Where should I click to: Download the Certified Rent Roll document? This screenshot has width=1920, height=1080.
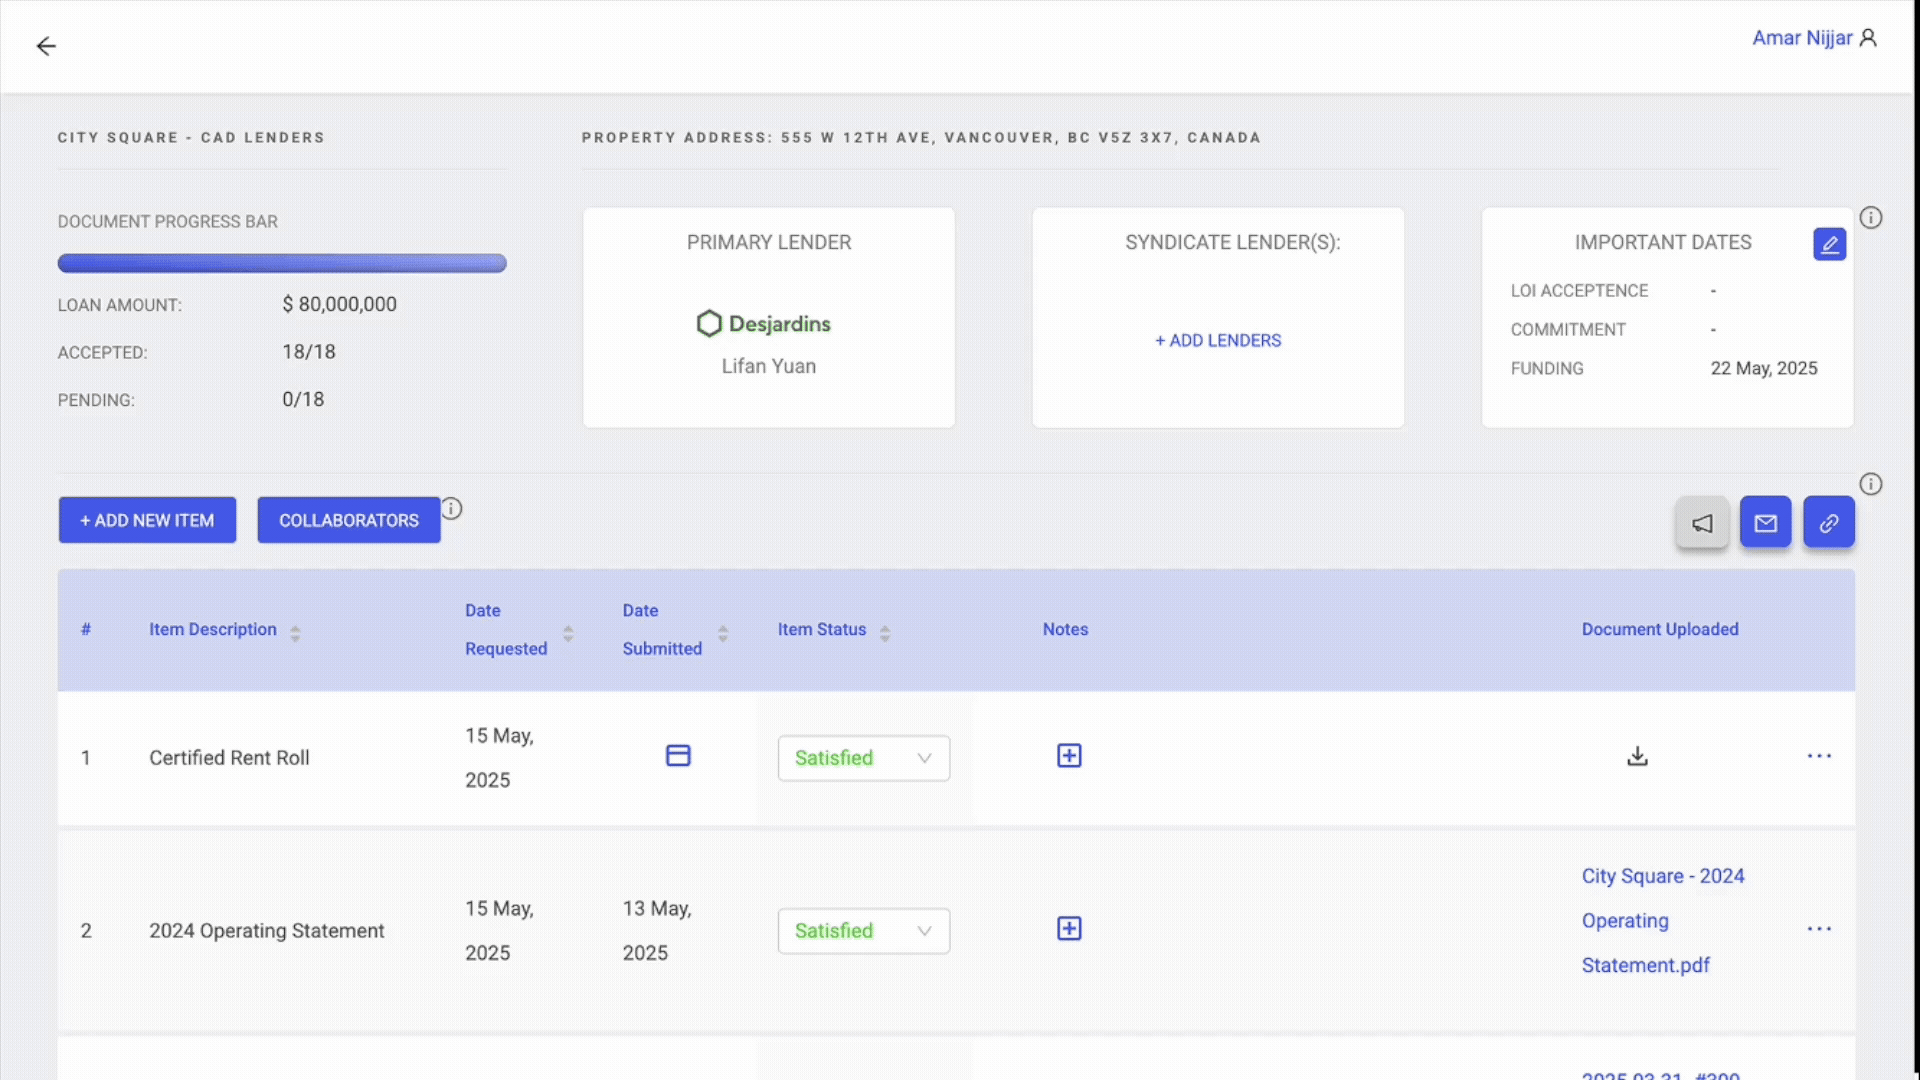(1637, 756)
